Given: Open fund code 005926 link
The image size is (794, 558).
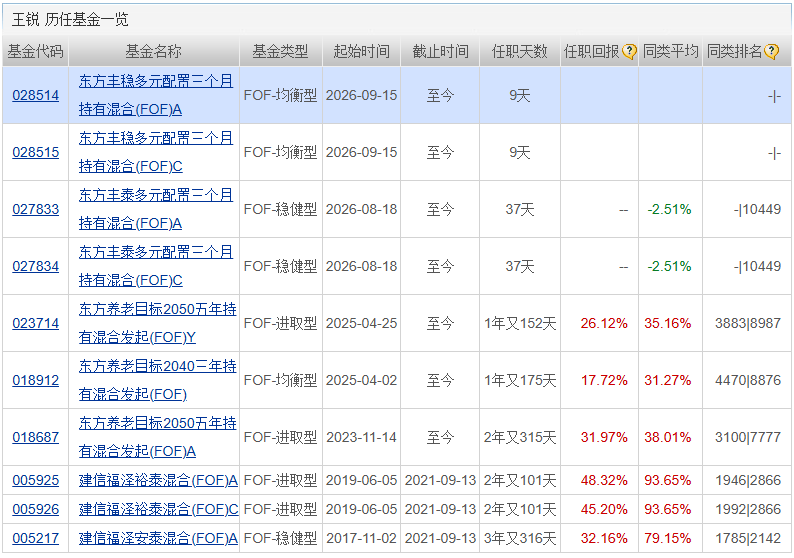Looking at the screenshot, I should [x=35, y=509].
